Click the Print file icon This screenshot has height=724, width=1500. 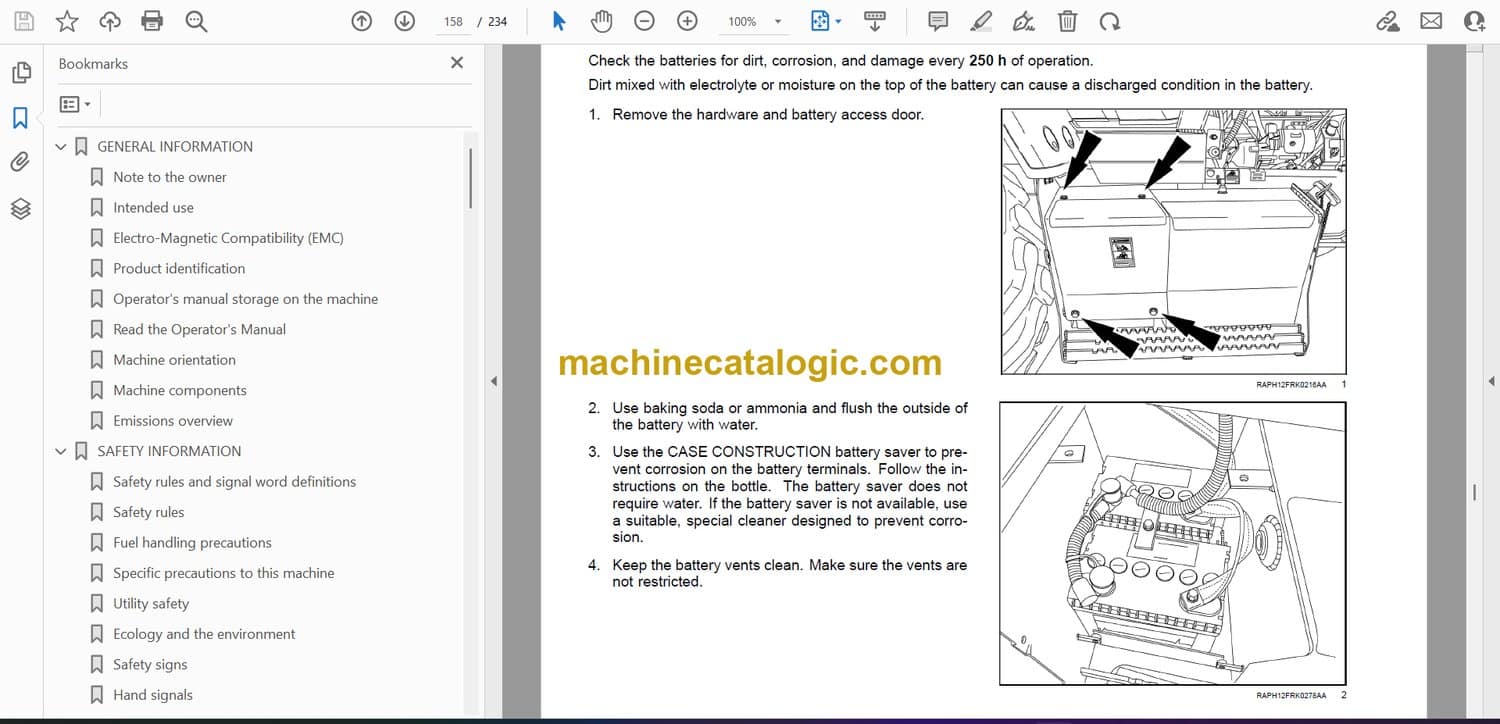point(152,21)
